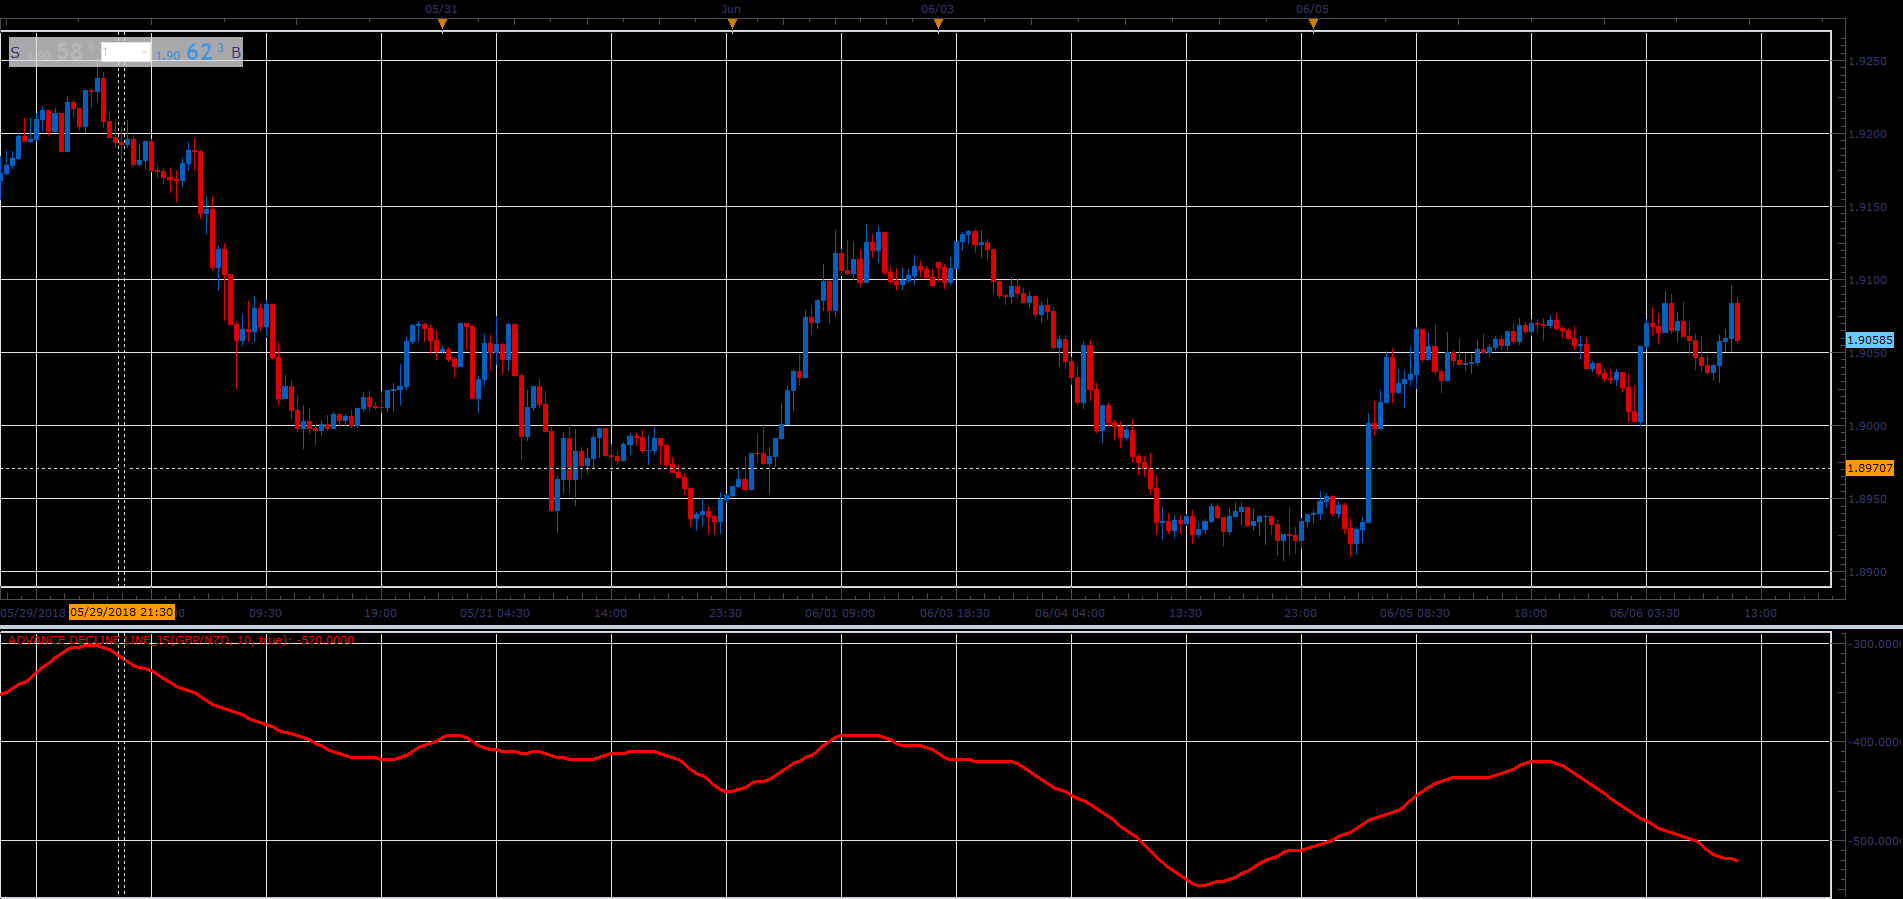
Task: Click the Jun month marker triangle
Action: (732, 24)
